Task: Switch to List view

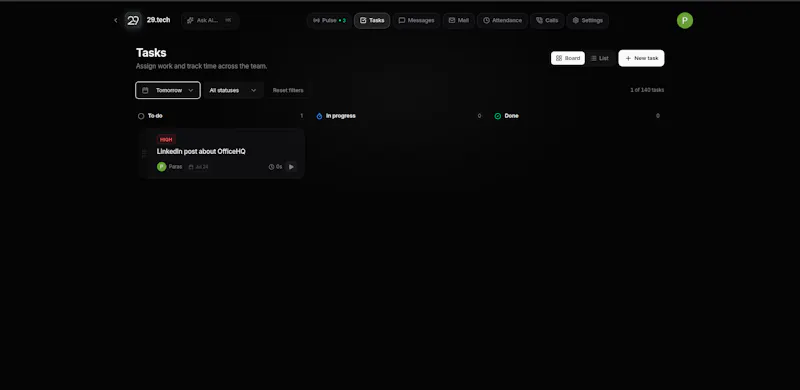Action: click(600, 58)
